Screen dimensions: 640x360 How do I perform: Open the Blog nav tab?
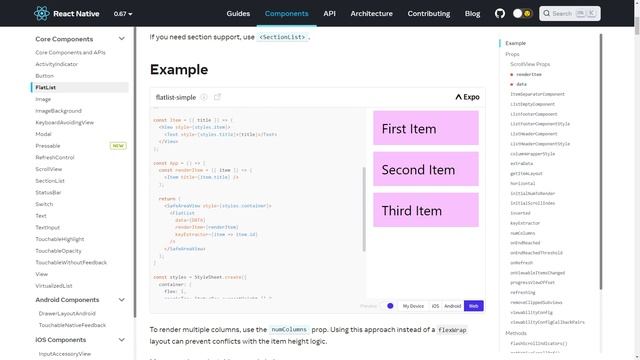click(472, 13)
